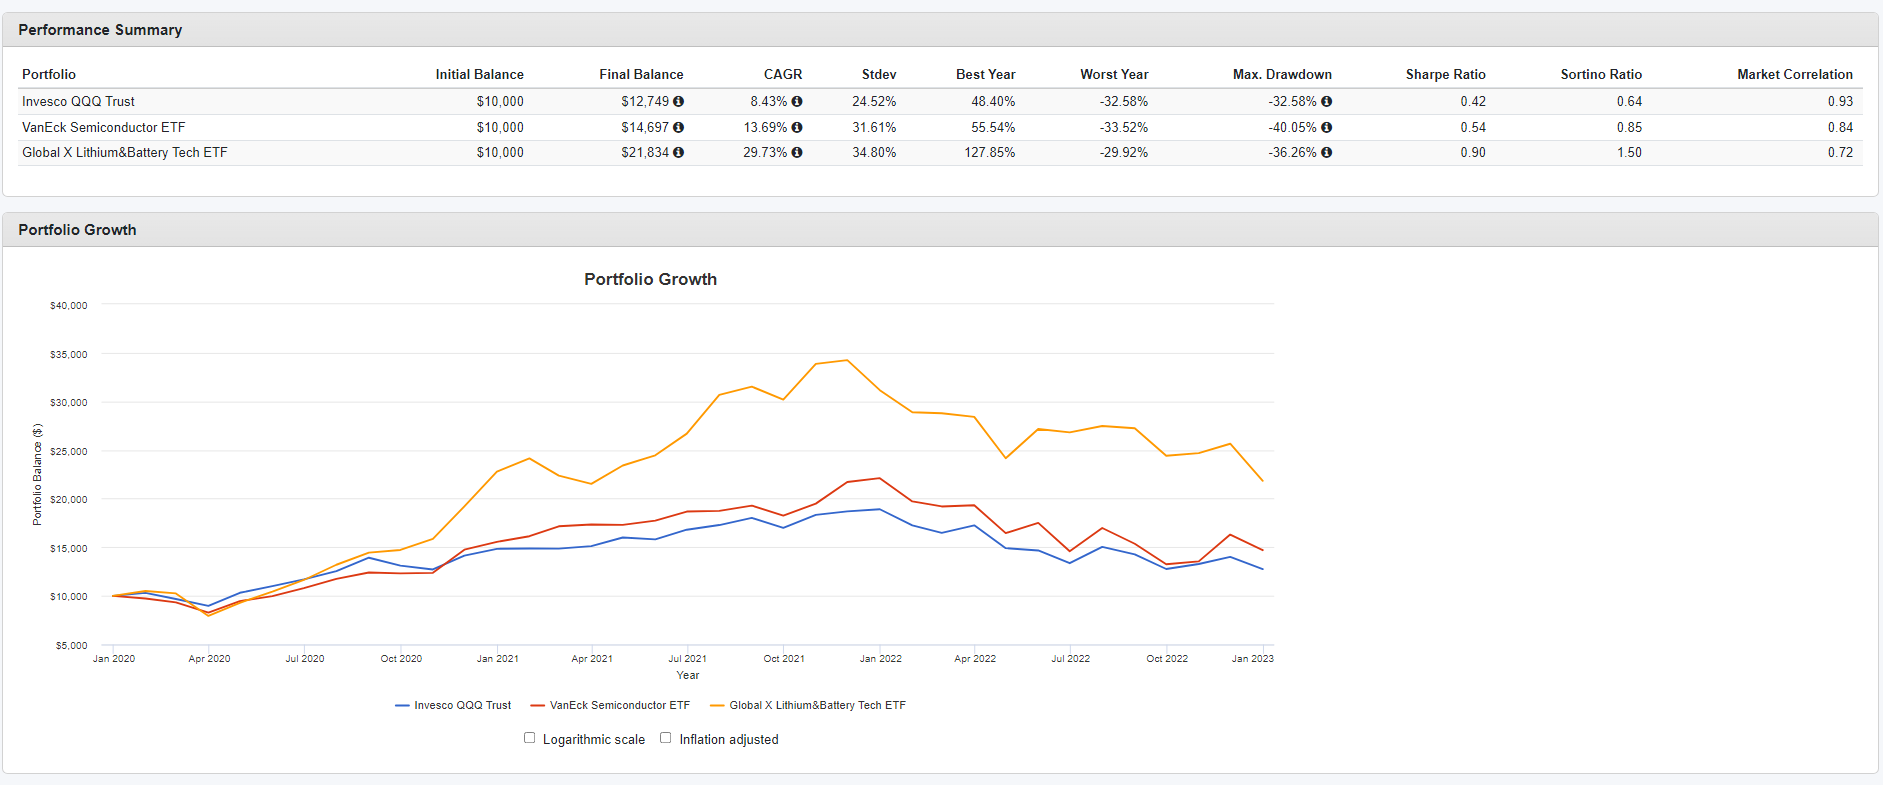Toggle Global X Lithium&Battery Tech ETF legend entry
This screenshot has height=785, width=1883.
(x=808, y=705)
